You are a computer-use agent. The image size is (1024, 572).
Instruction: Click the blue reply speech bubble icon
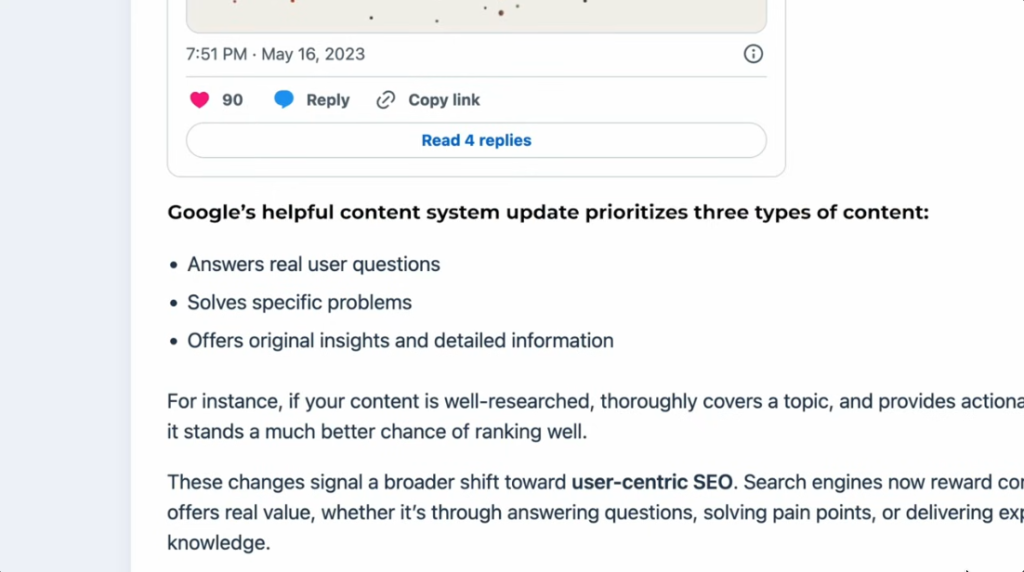tap(284, 100)
